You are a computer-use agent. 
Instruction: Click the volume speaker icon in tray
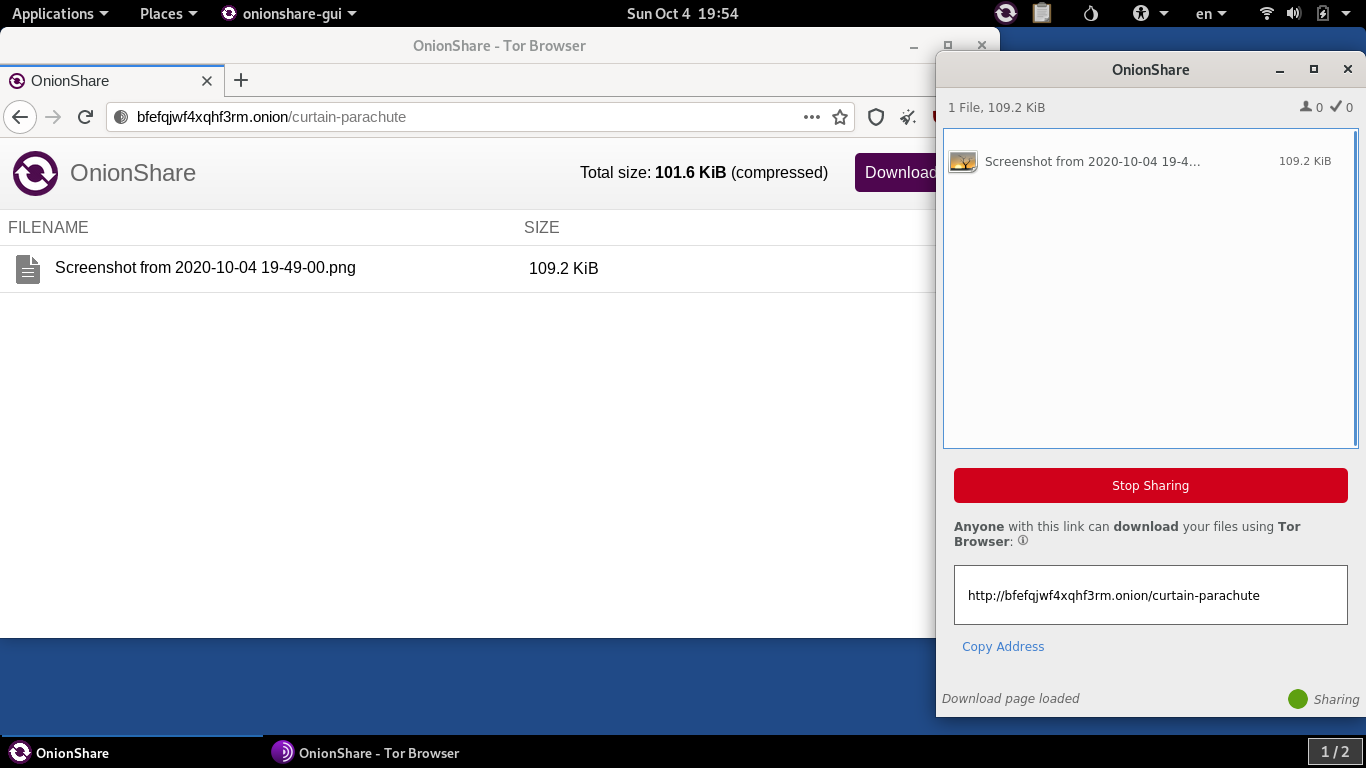(1294, 13)
